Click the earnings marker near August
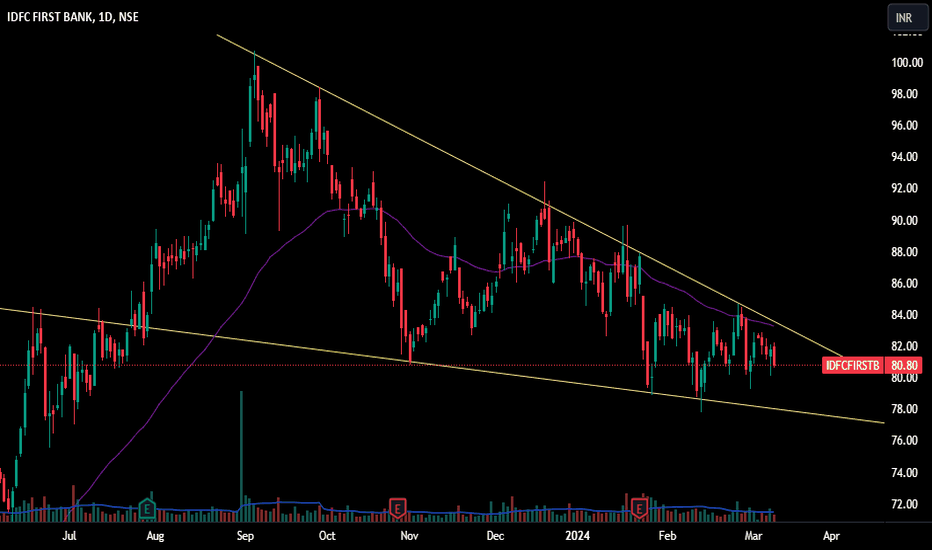This screenshot has height=550, width=932. click(x=147, y=508)
